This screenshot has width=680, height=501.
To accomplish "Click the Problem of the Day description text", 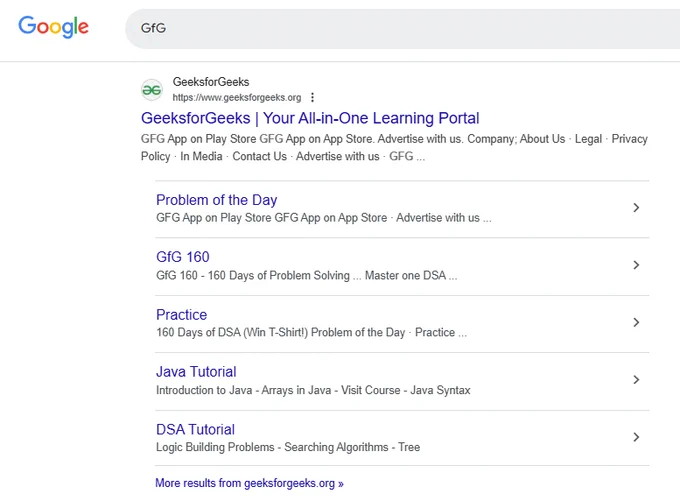I will [x=324, y=218].
